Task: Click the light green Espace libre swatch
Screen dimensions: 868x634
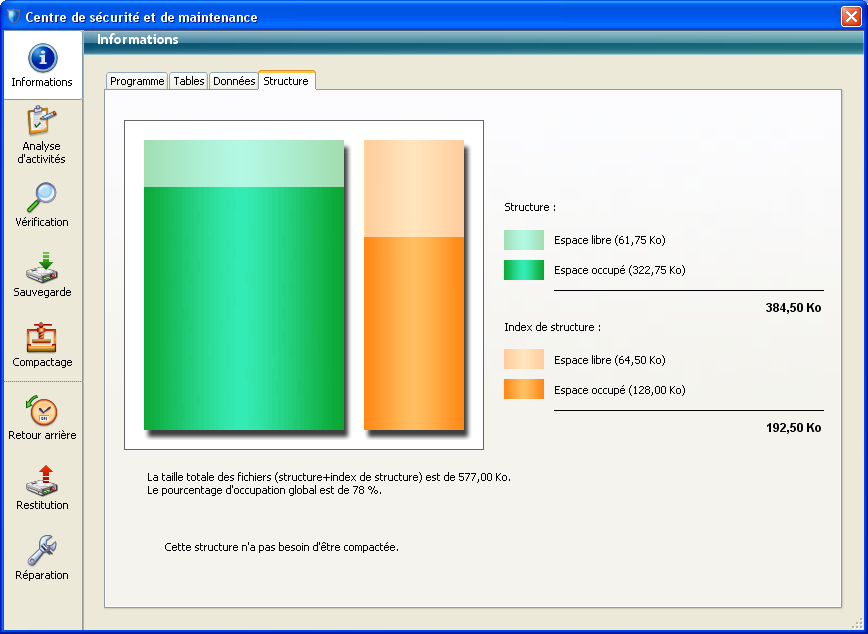Action: pos(524,240)
